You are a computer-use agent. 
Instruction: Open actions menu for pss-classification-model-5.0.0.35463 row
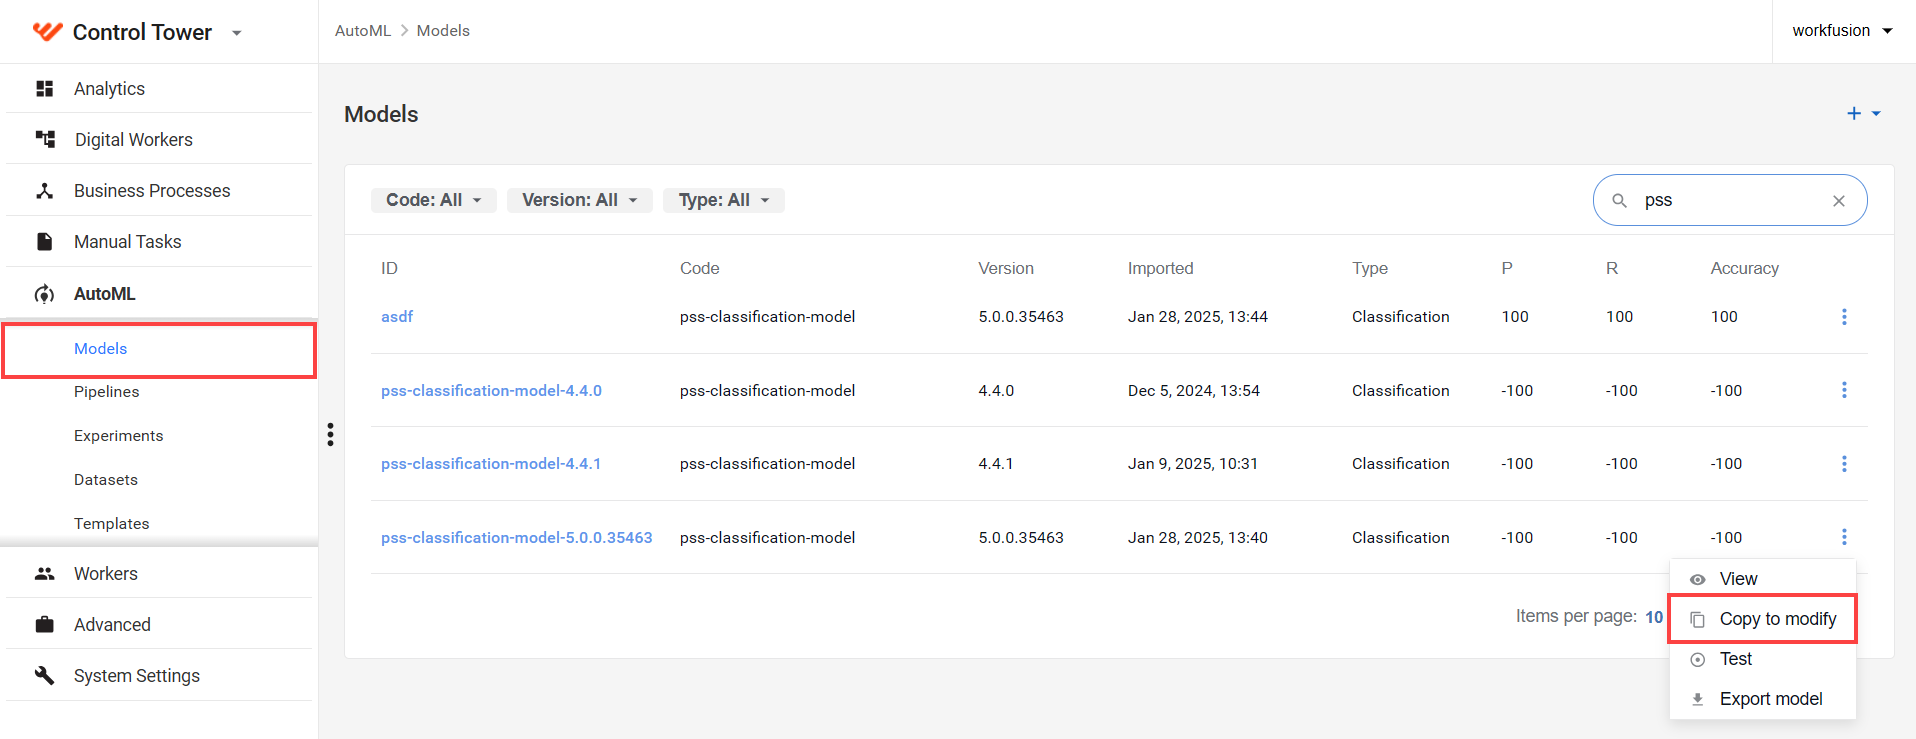coord(1844,537)
